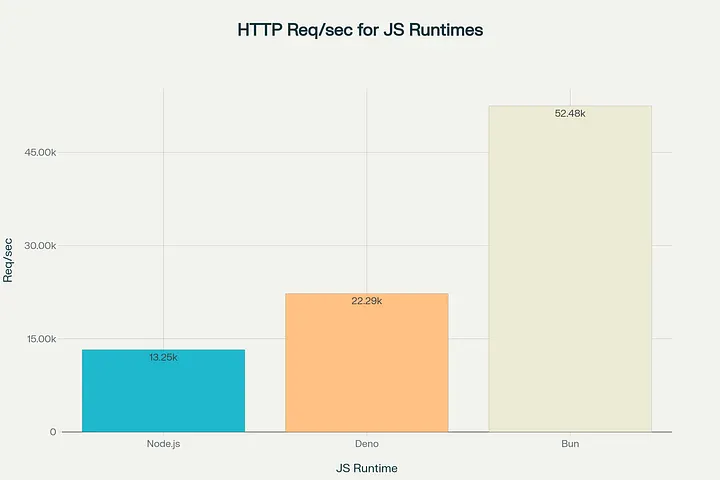This screenshot has width=720, height=480.
Task: Click the chart title 'HTTP Req/sec for JS Runtimes'
Action: coord(360,30)
